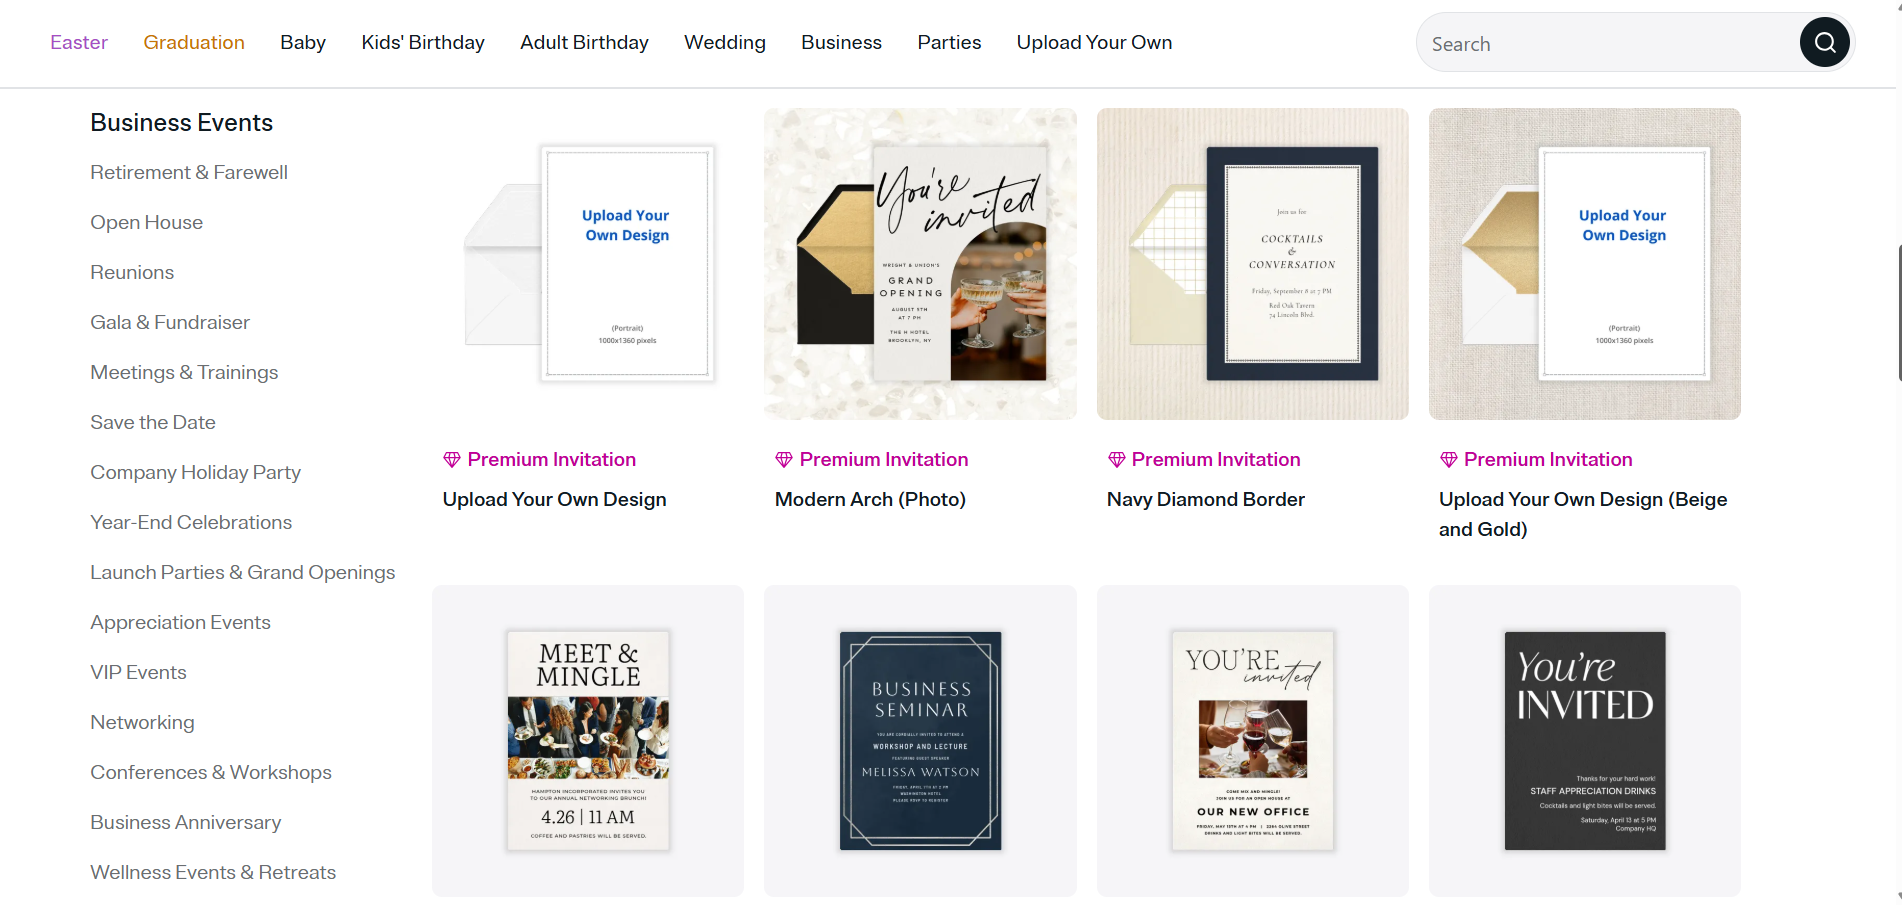Screen dimensions: 1902x905
Task: Click diamond icon above Beige and Gold design
Action: point(1448,460)
